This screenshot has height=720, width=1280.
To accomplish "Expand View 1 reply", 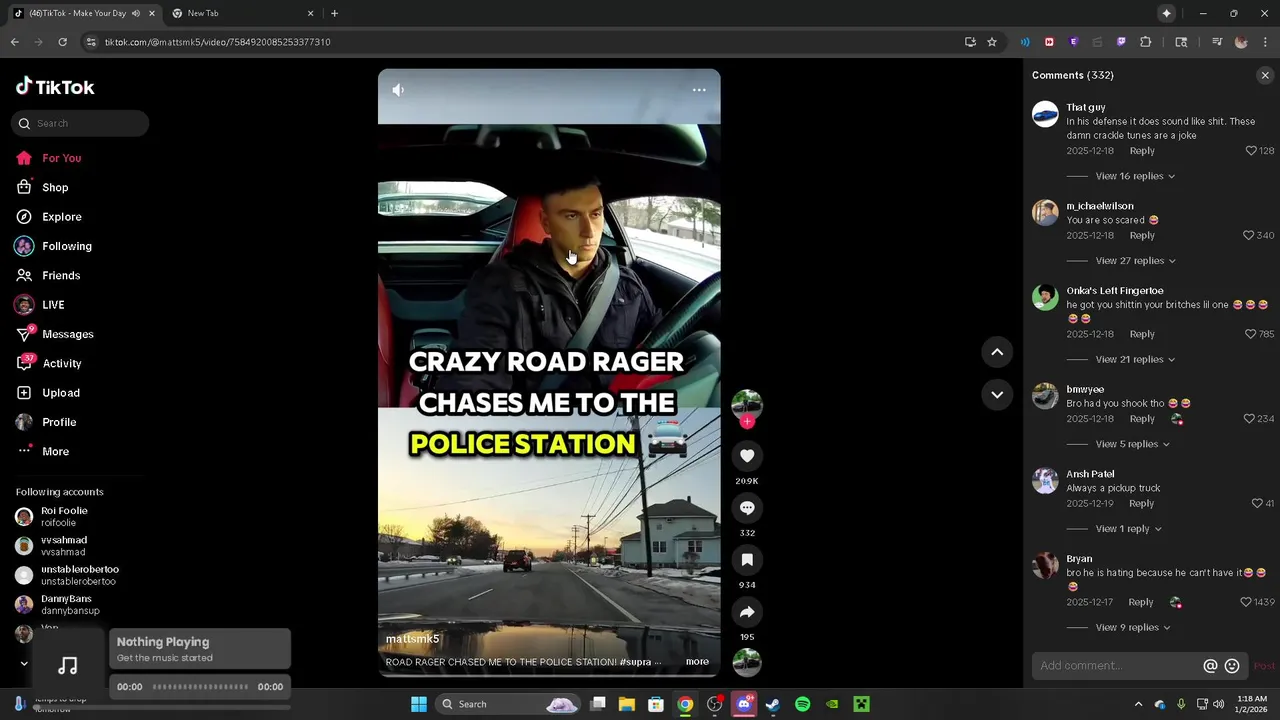I will (x=1129, y=529).
